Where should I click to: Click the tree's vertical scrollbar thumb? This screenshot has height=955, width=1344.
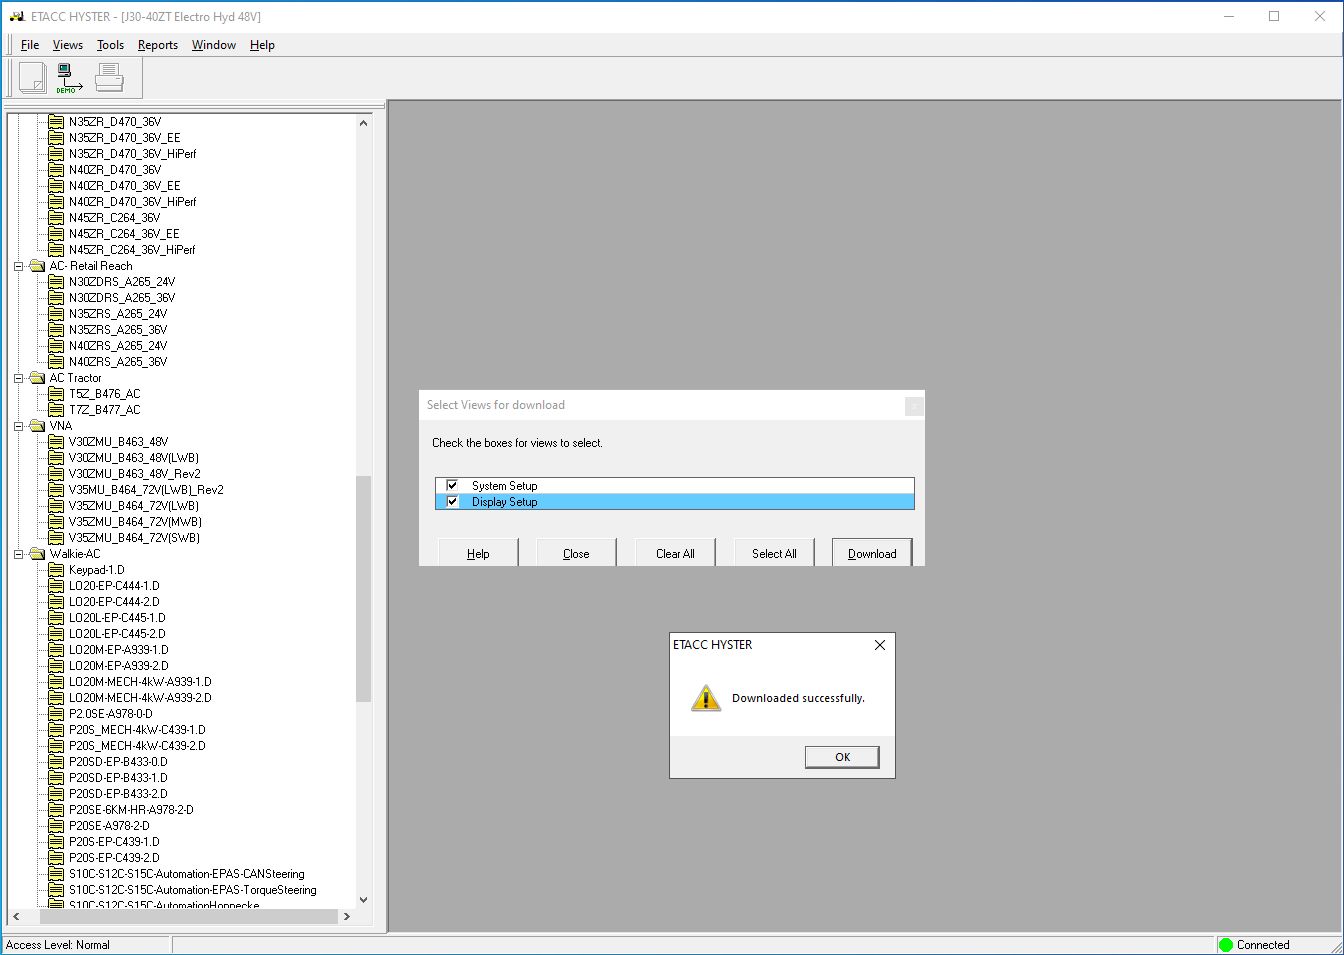(363, 588)
